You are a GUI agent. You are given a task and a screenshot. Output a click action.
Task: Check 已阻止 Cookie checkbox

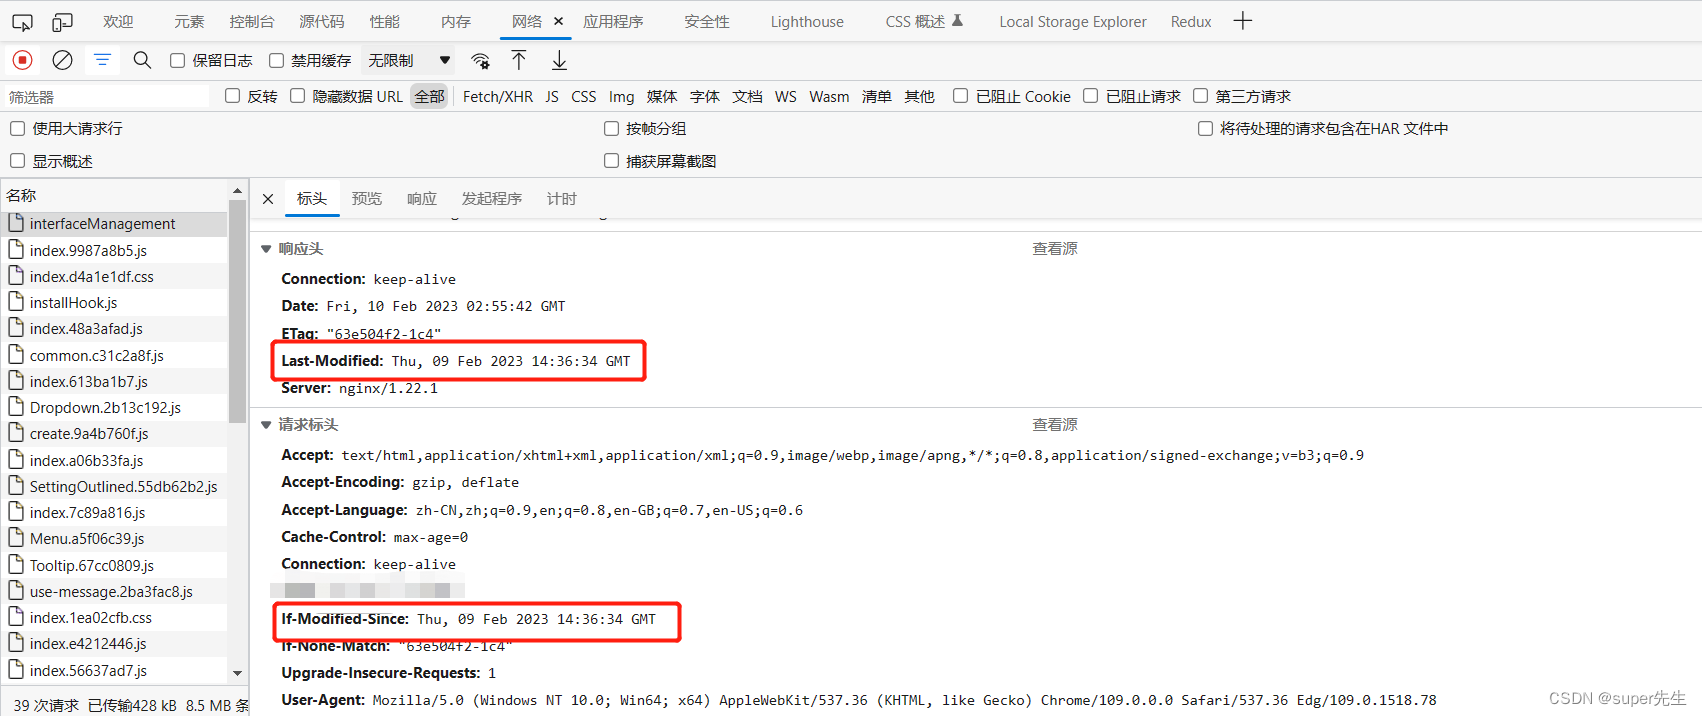960,96
